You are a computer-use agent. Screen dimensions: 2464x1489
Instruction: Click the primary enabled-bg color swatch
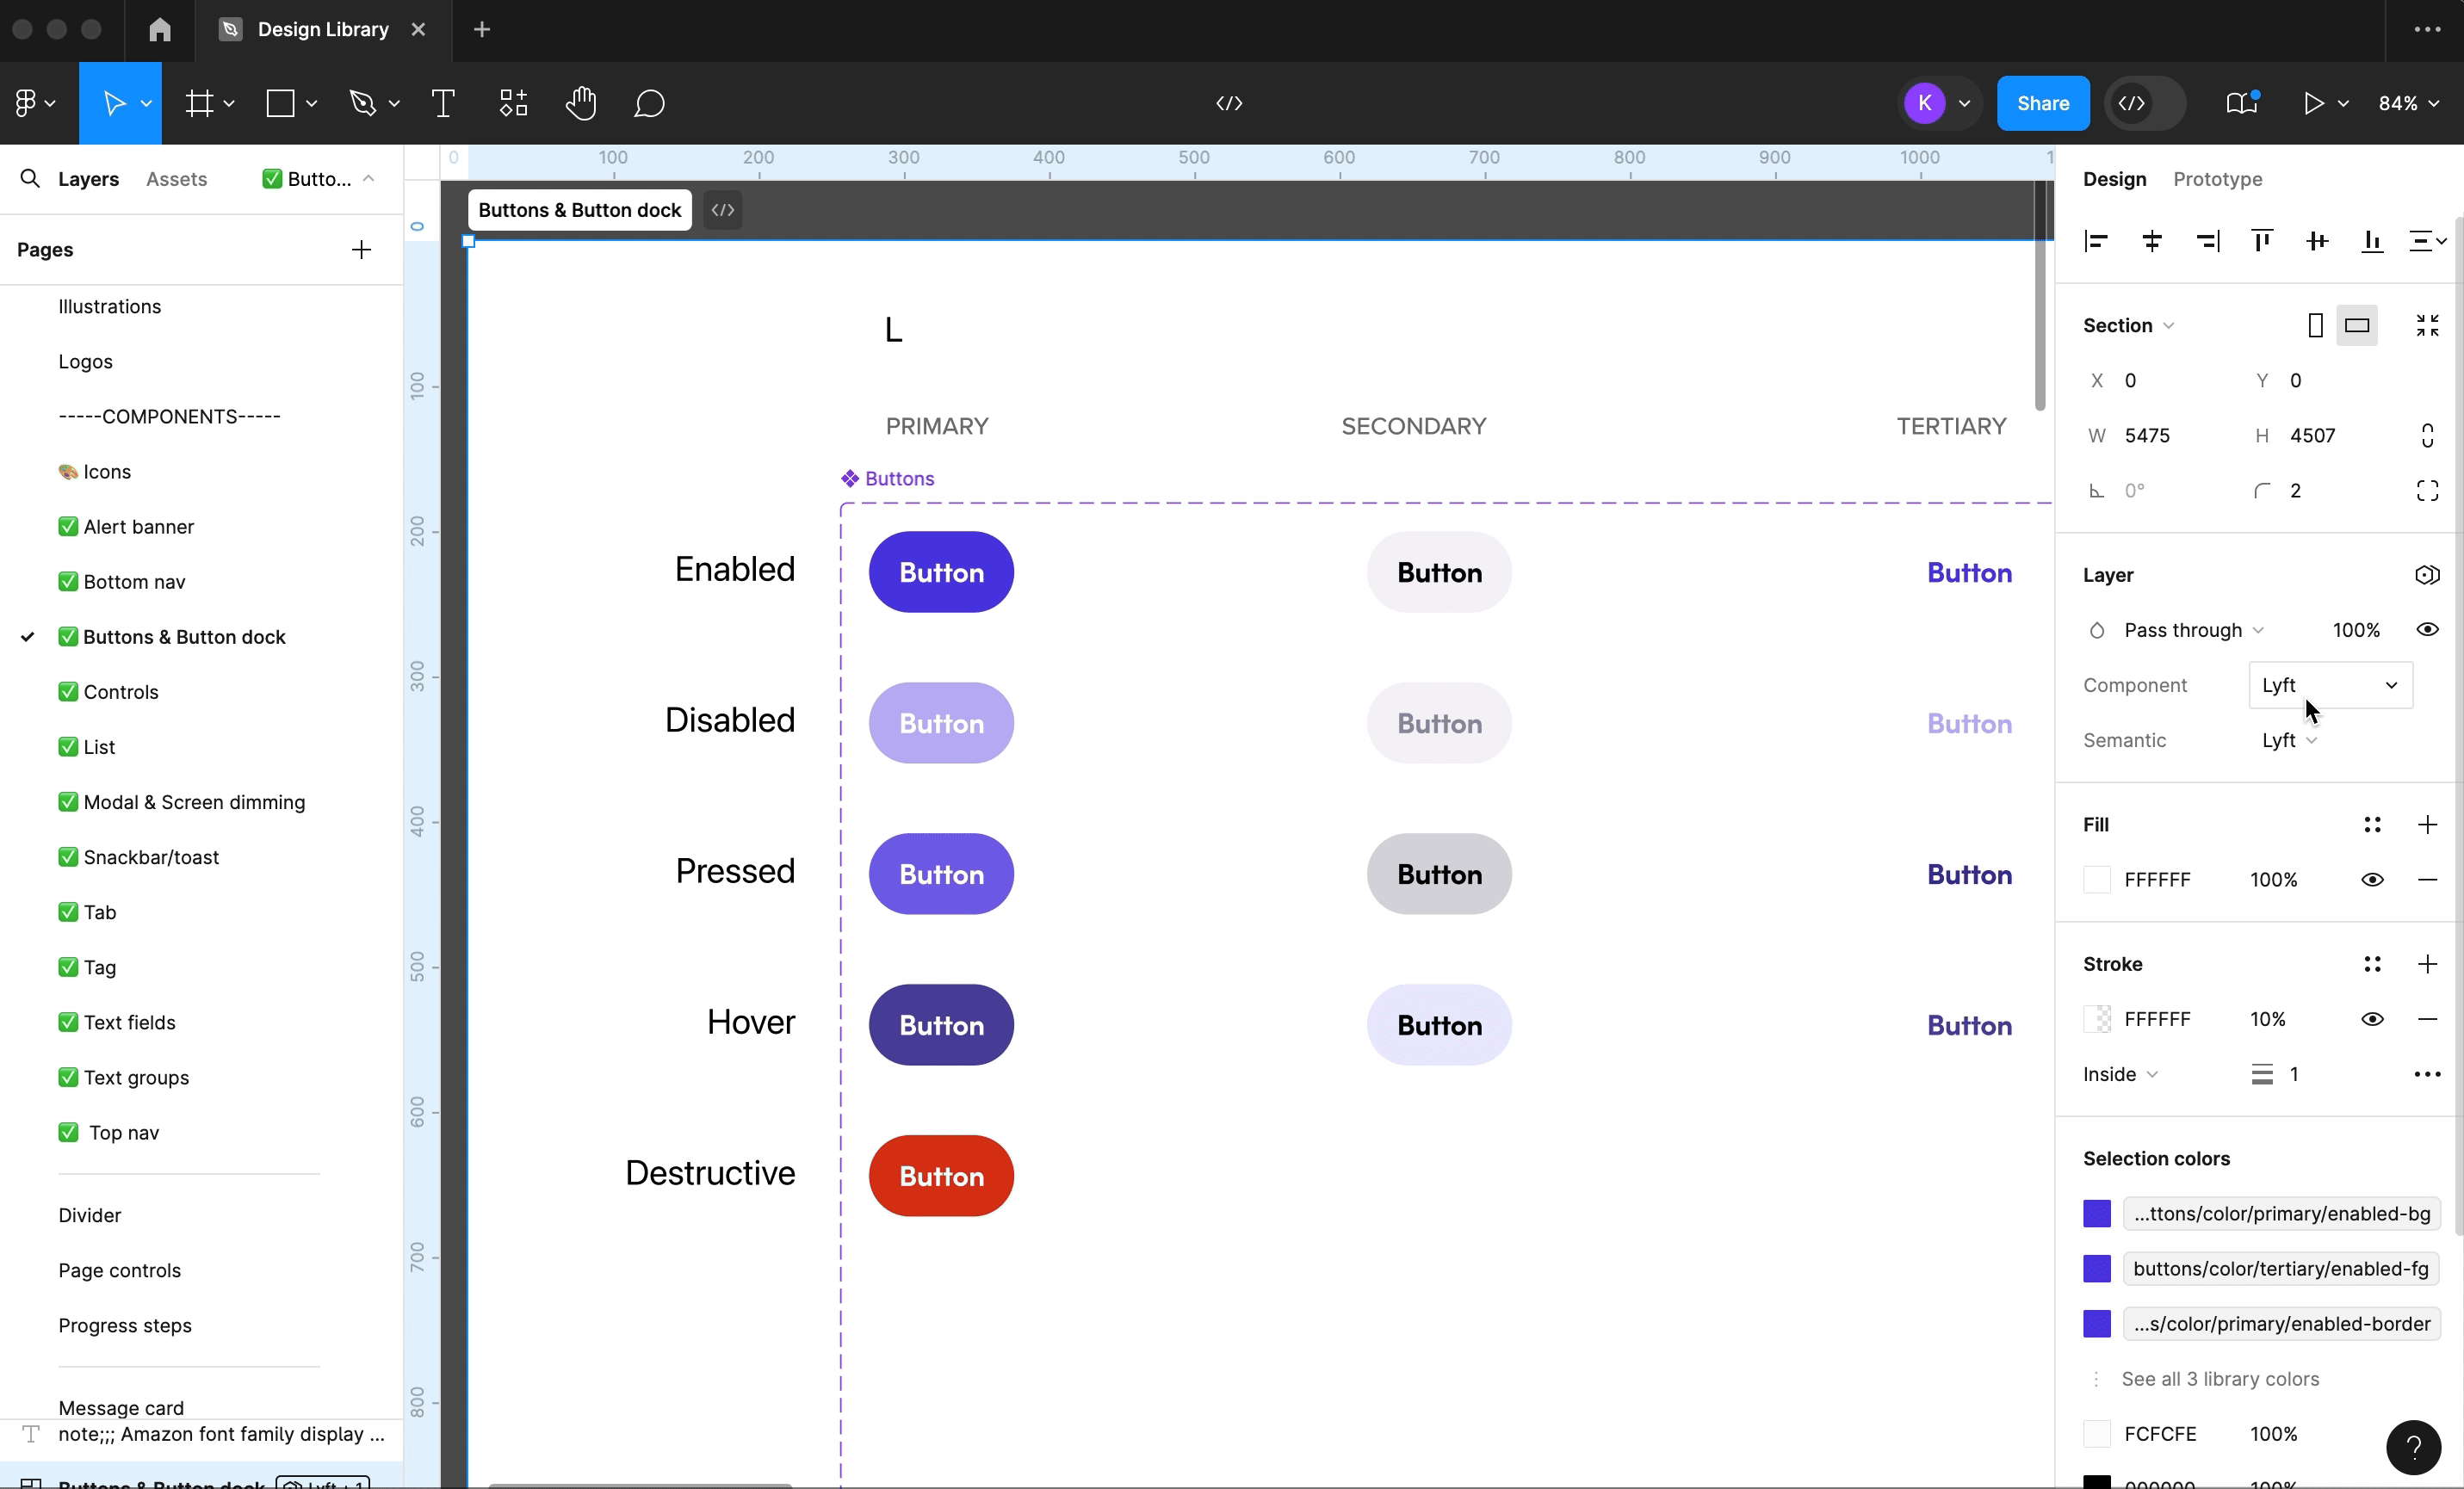2097,1214
